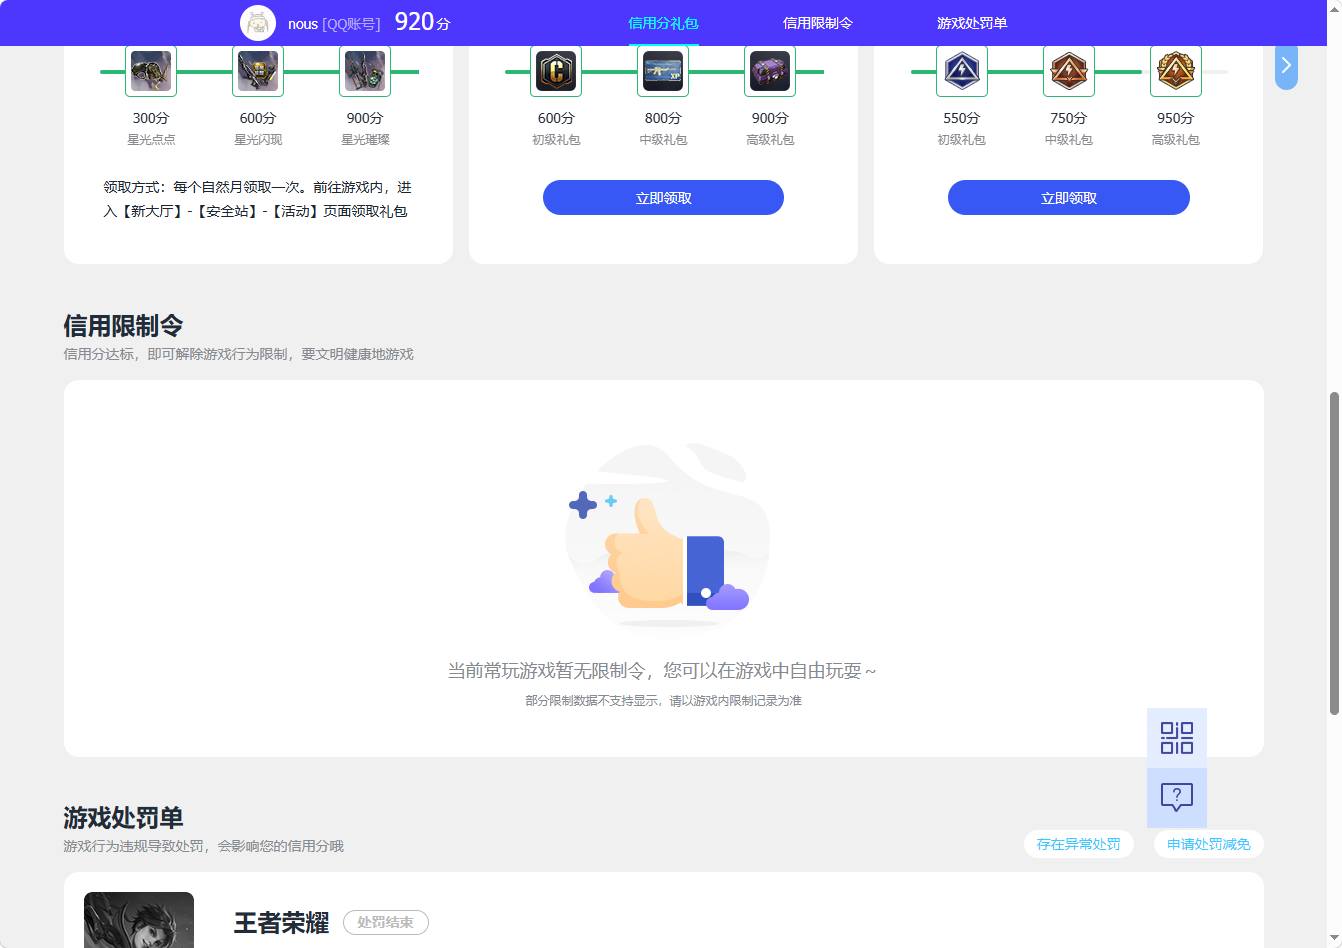Open 存在异常处罚 link
Viewport: 1342px width, 948px height.
point(1079,844)
